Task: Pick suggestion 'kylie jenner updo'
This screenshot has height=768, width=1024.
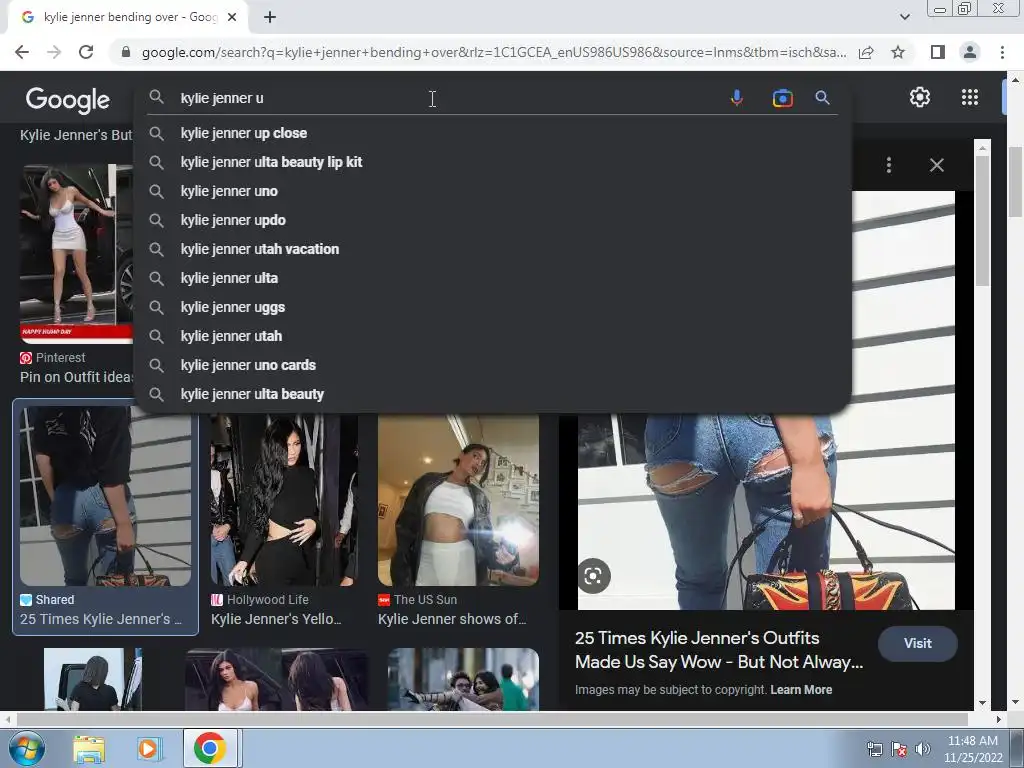Action: [x=492, y=220]
